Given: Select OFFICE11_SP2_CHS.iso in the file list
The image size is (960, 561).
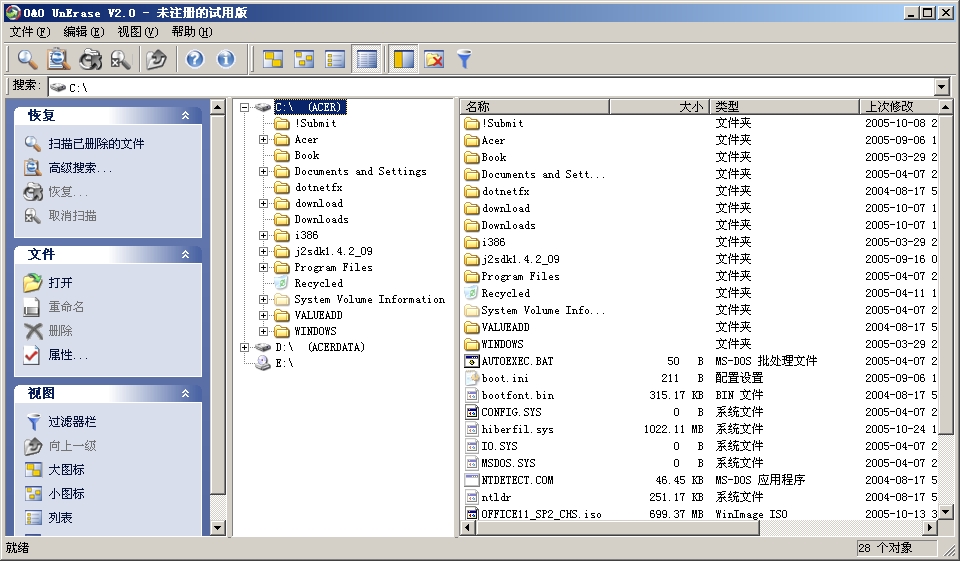Looking at the screenshot, I should pyautogui.click(x=541, y=514).
